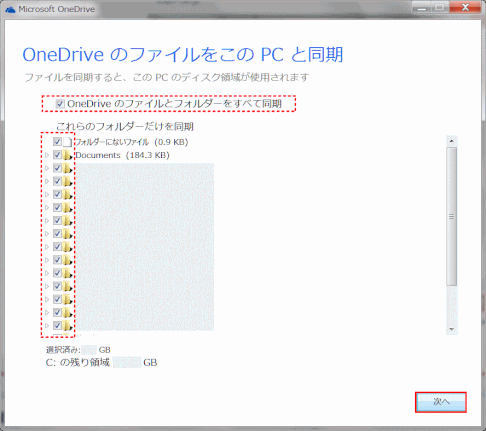Click the folder list scrollbar thumb
This screenshot has width=486, height=431.
452,216
